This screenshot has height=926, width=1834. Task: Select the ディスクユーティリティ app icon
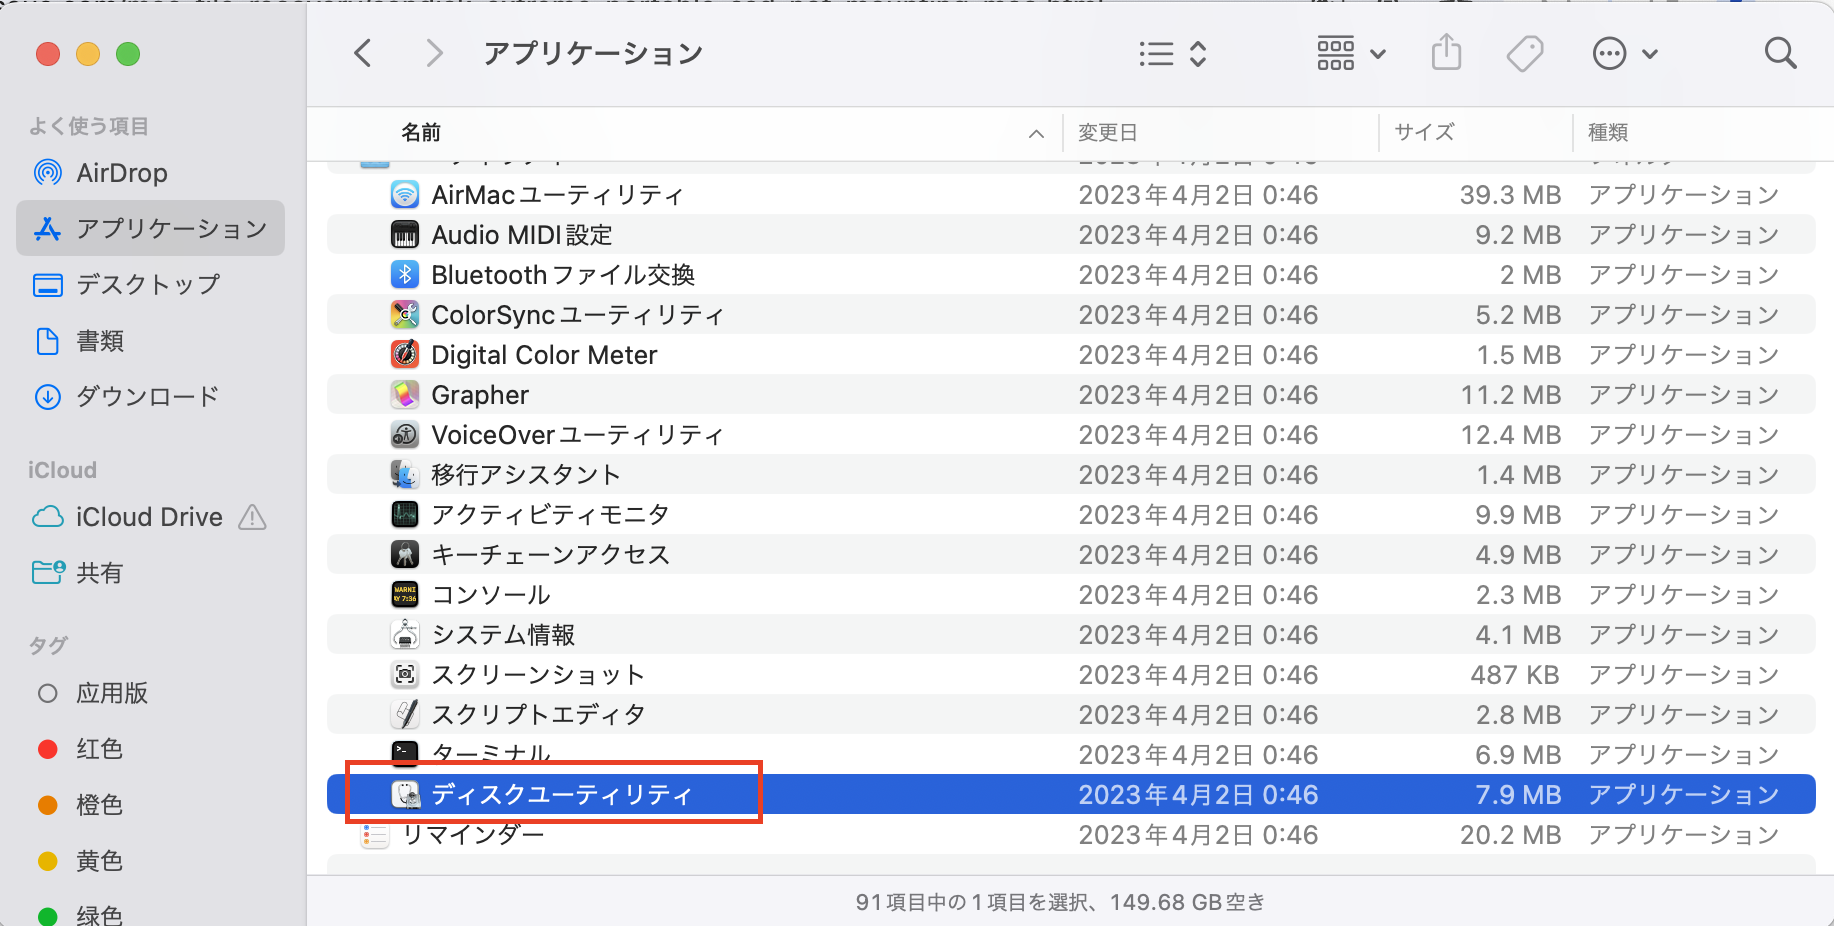(404, 793)
